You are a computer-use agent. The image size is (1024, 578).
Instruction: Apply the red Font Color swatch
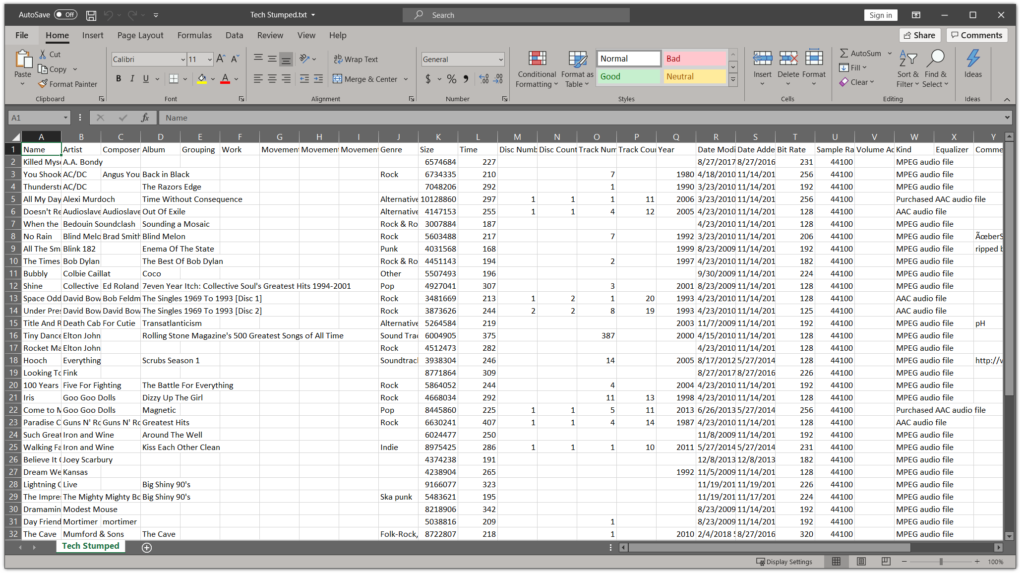pos(225,79)
